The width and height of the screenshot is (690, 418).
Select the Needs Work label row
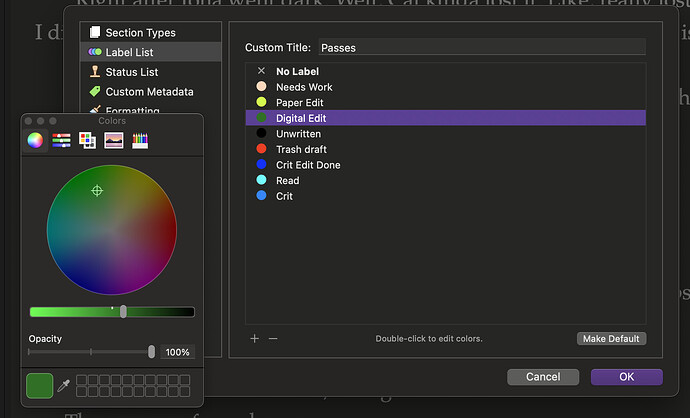point(446,87)
